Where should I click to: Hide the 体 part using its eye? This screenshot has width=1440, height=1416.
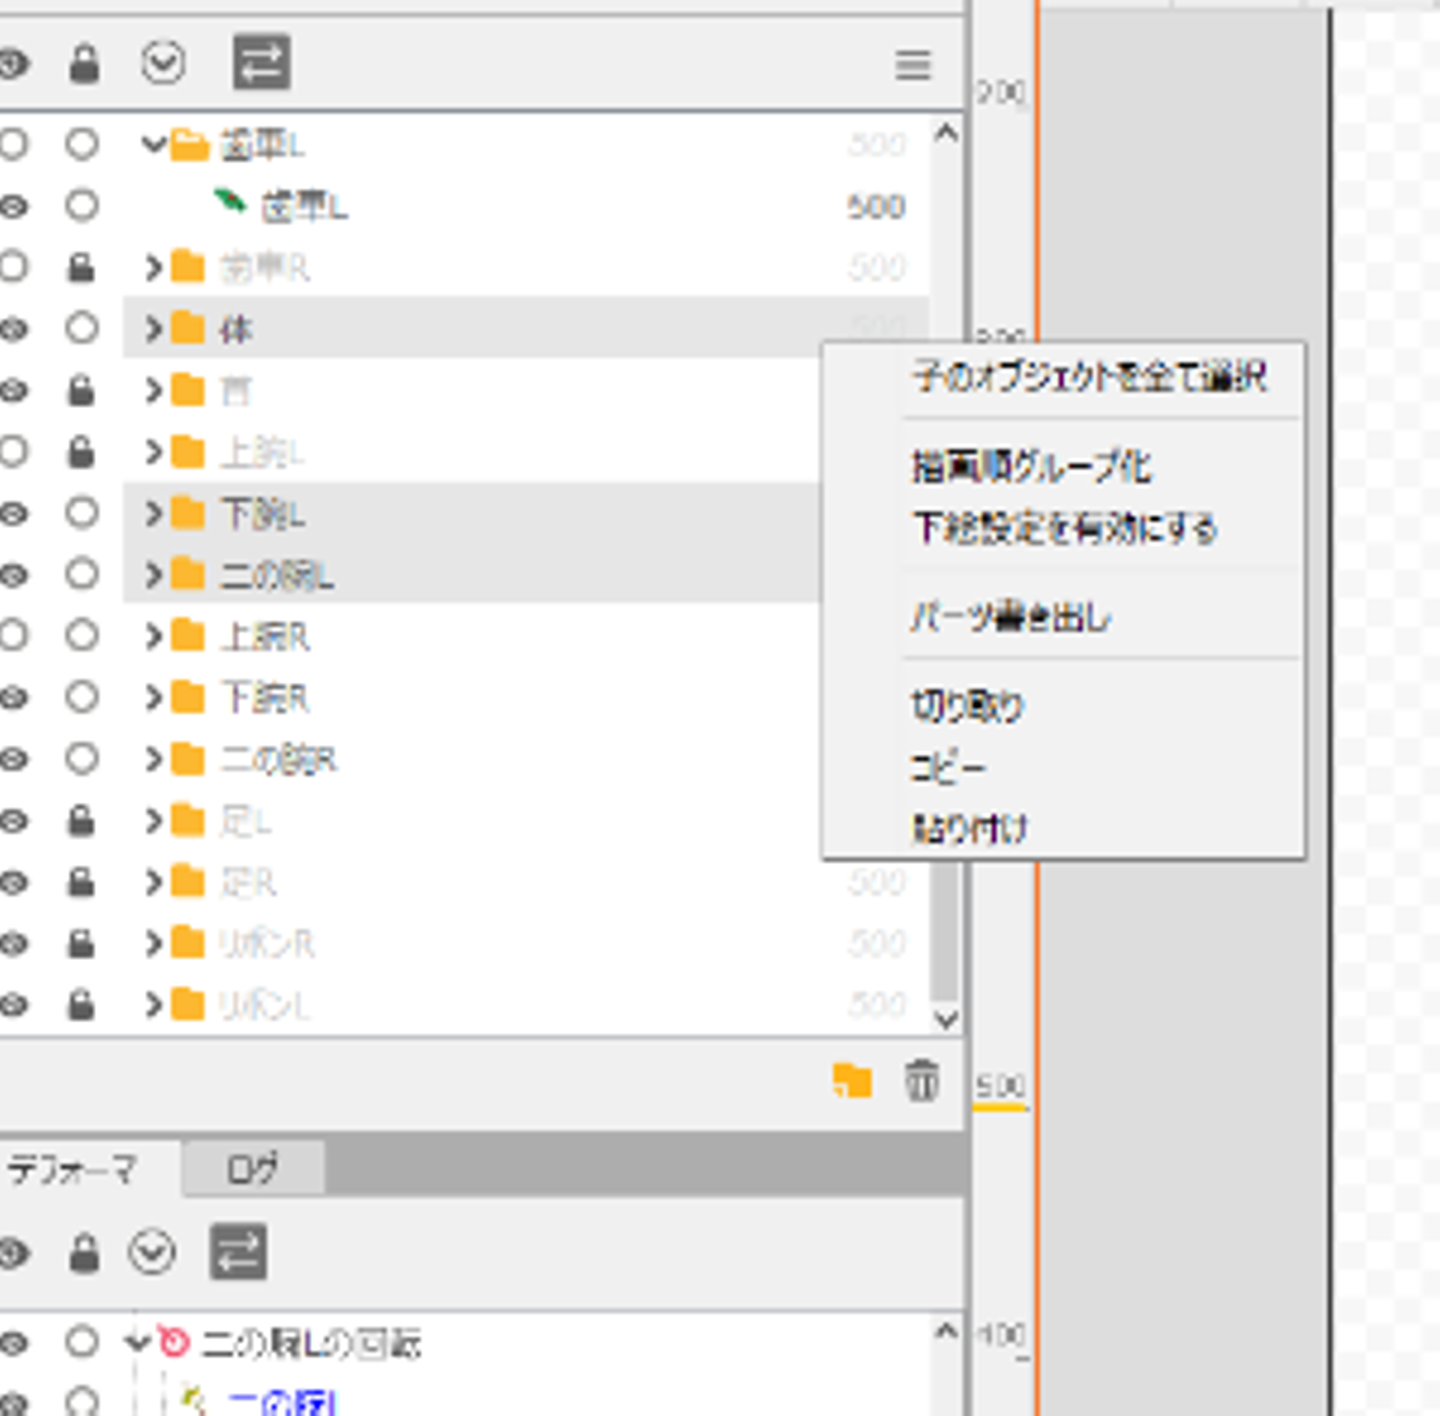tap(12, 329)
